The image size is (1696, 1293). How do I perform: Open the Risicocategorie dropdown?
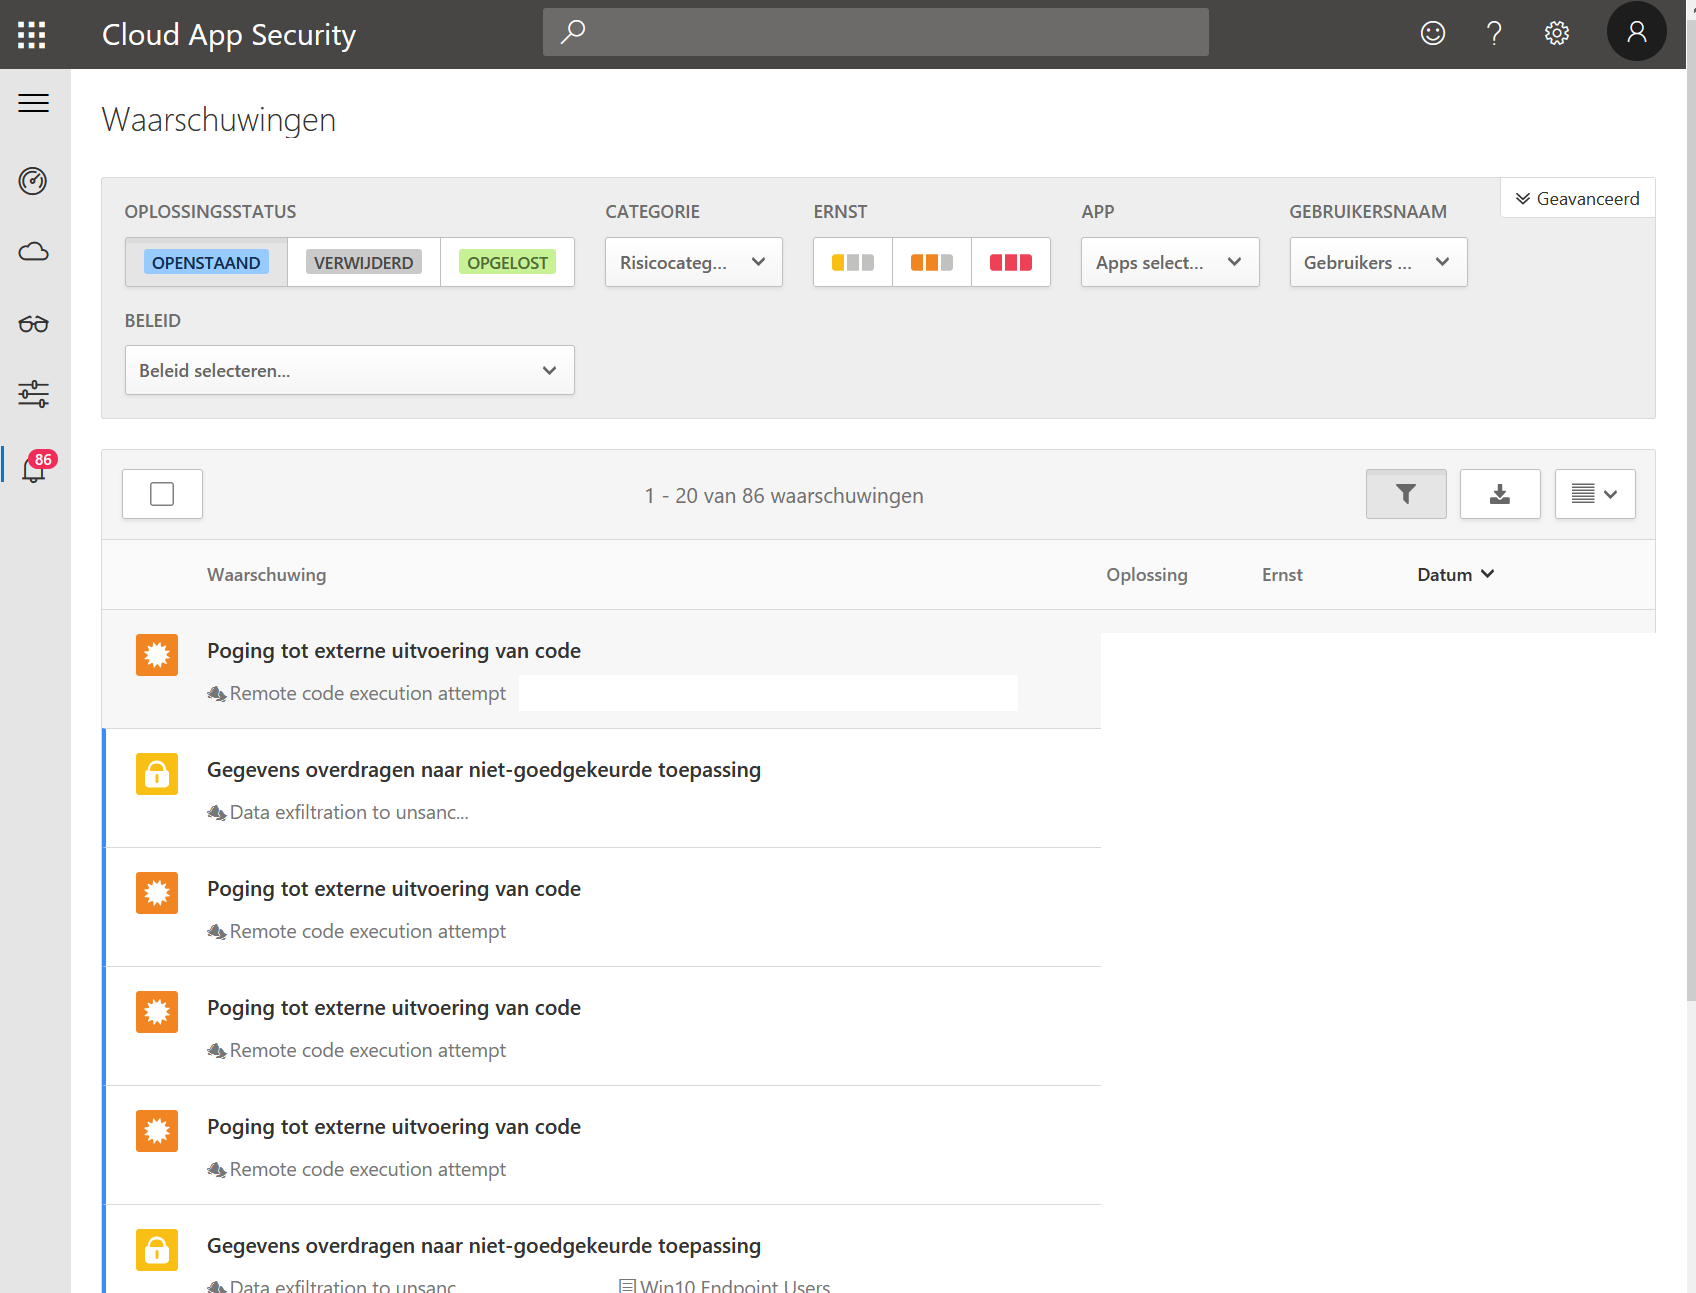[x=693, y=261]
